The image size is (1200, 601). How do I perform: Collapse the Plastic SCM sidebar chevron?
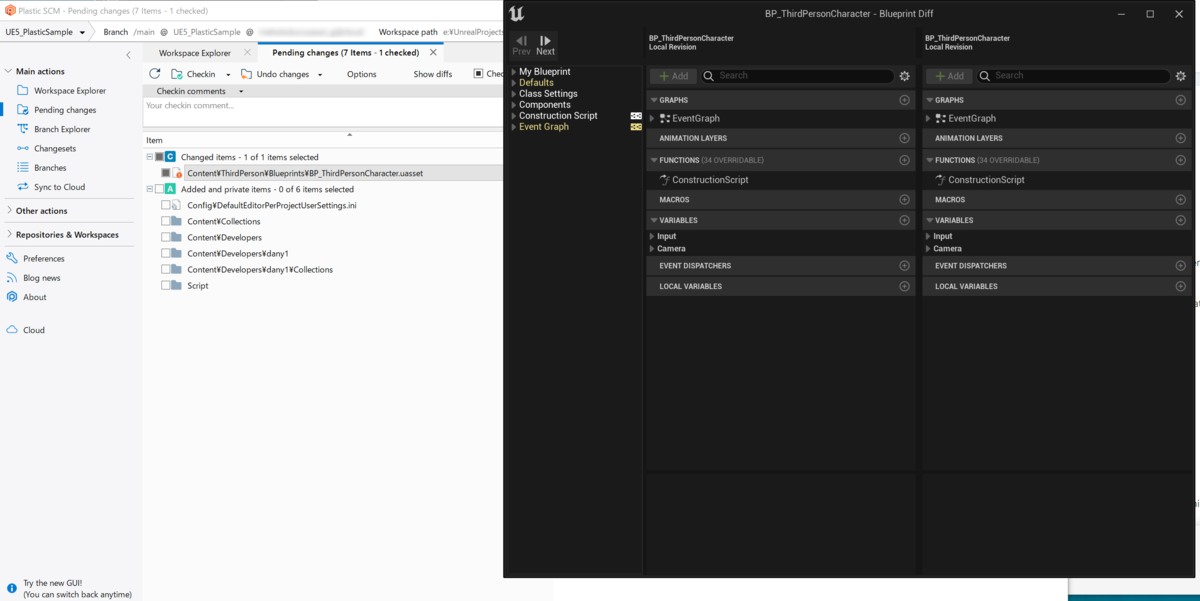(x=128, y=55)
